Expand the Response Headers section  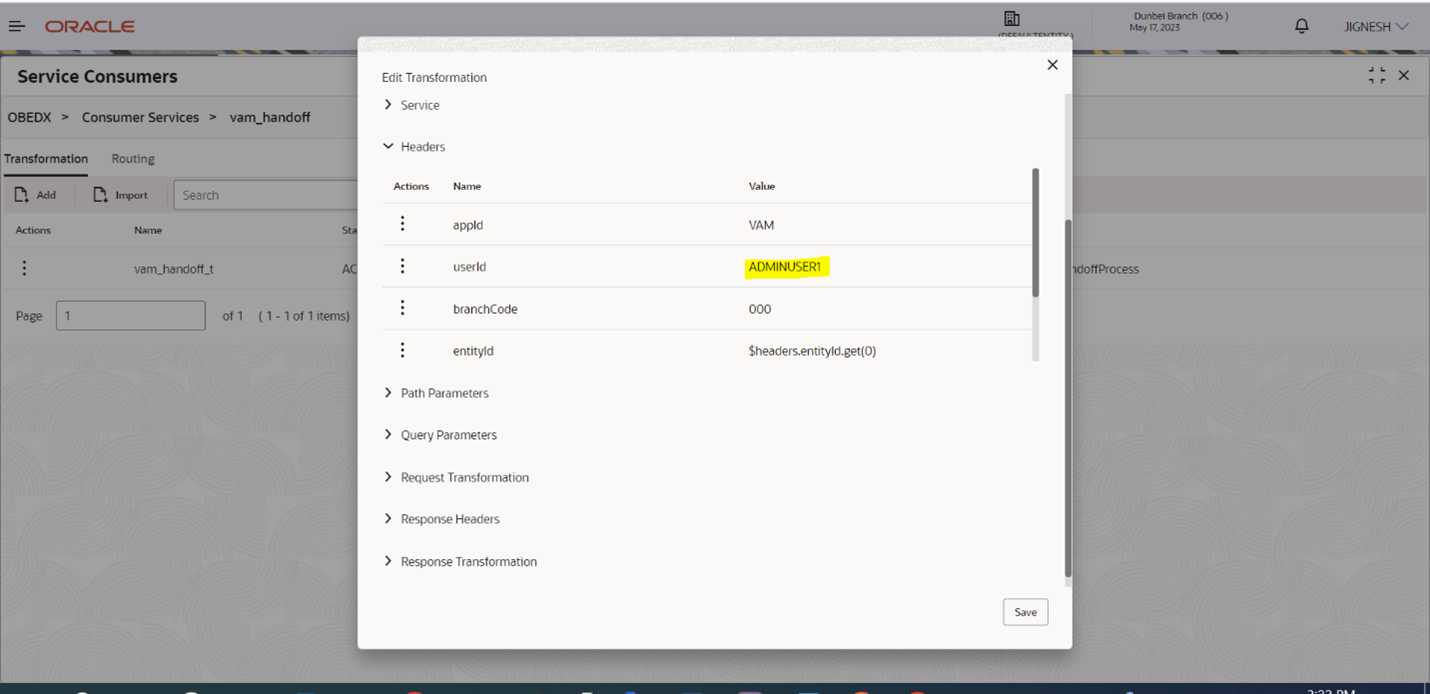click(x=388, y=519)
